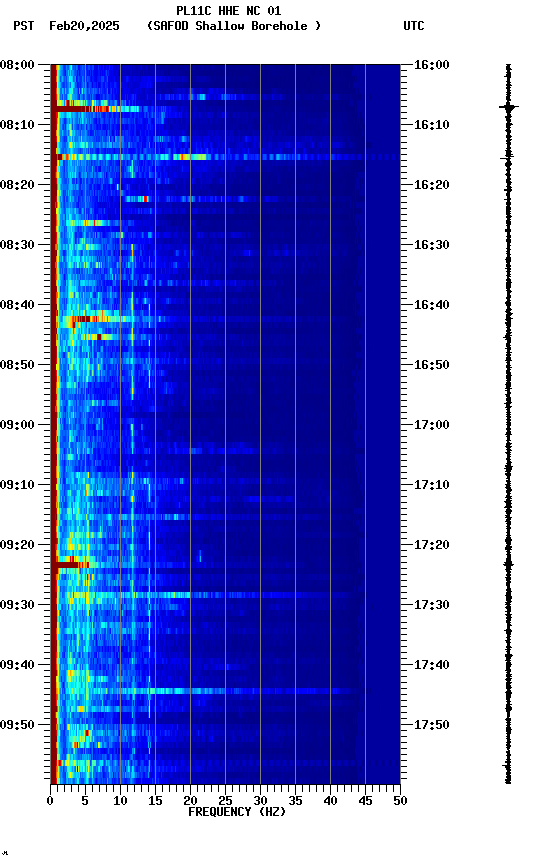This screenshot has height=864, width=552.
Task: Click the 25 Hz frequency tick label
Action: [225, 801]
